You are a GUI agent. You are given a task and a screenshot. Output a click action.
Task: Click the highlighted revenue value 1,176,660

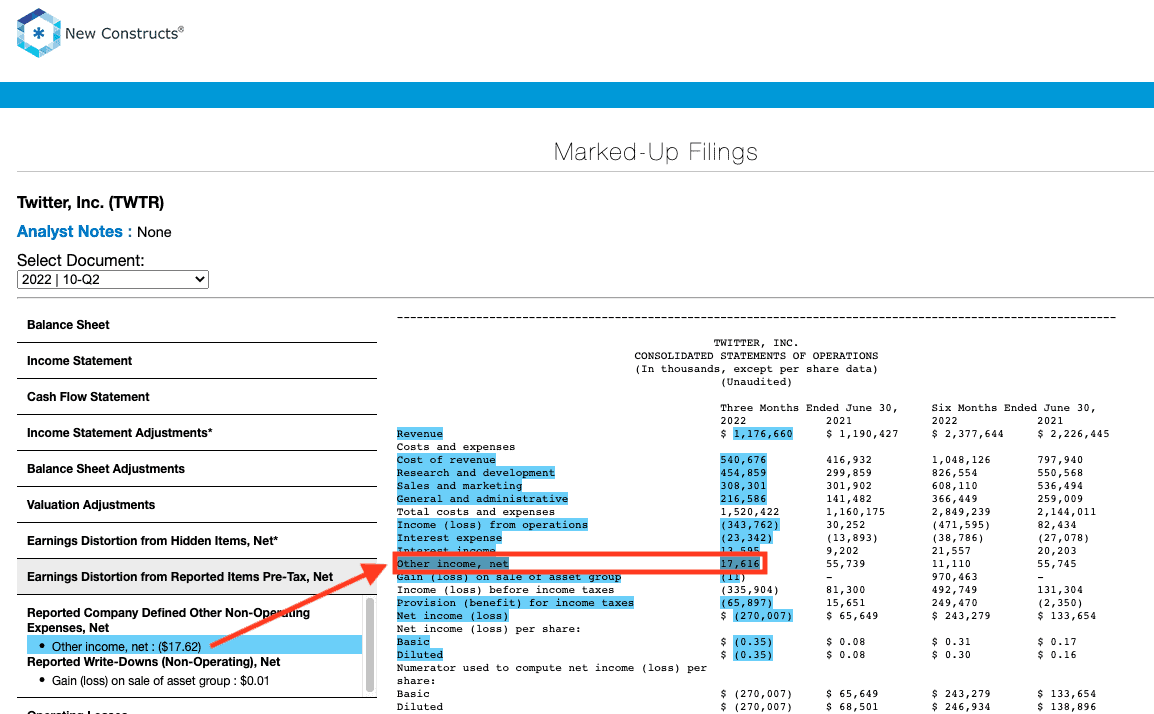click(763, 434)
